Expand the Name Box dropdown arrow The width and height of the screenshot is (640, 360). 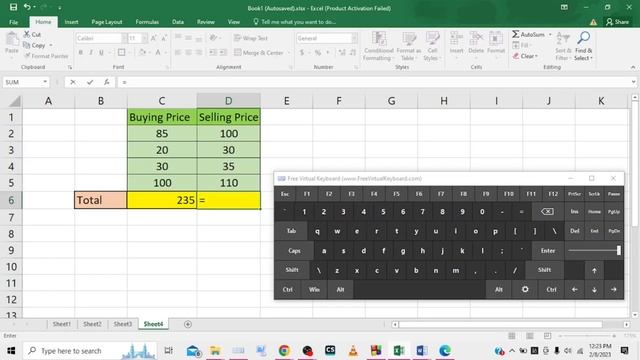45,82
